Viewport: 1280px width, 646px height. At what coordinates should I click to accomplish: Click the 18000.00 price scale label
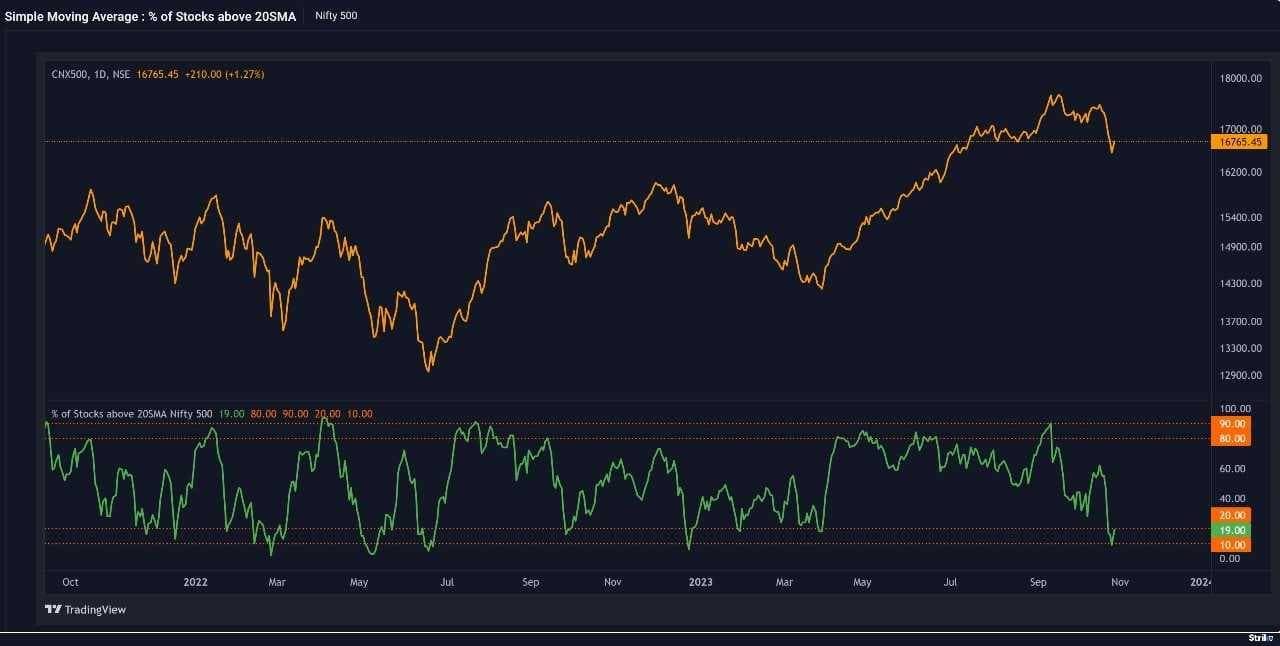[1240, 79]
